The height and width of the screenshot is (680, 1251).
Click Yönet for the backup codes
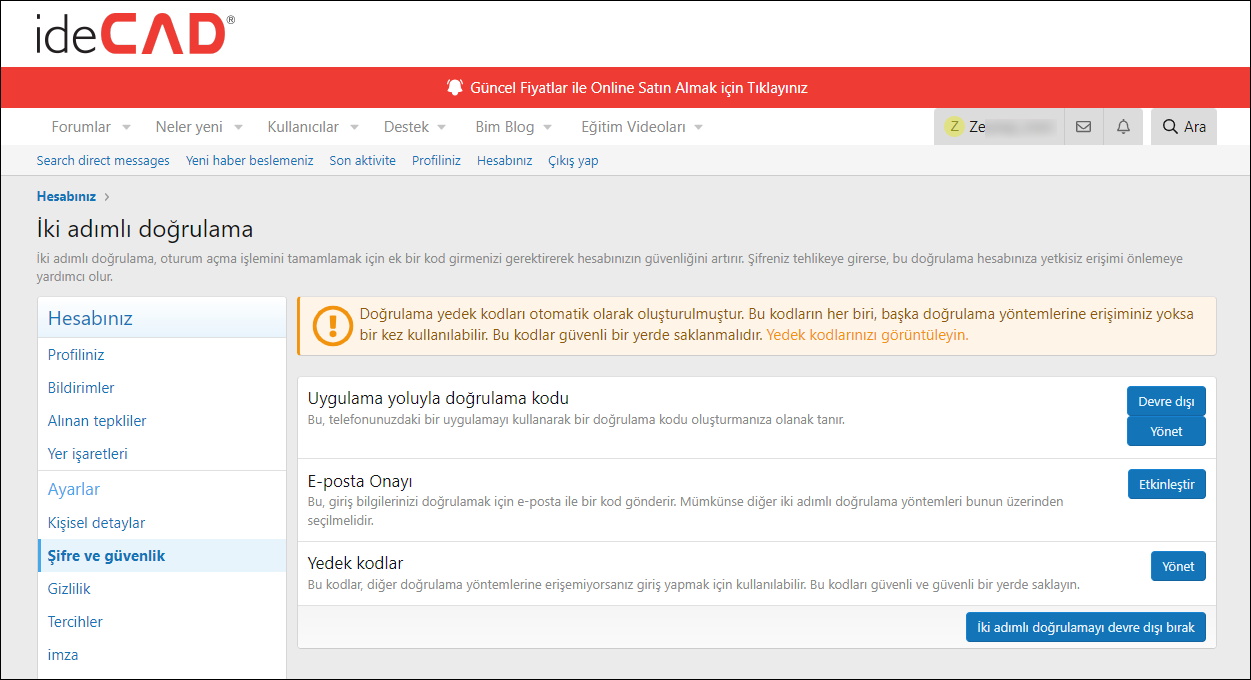1178,566
